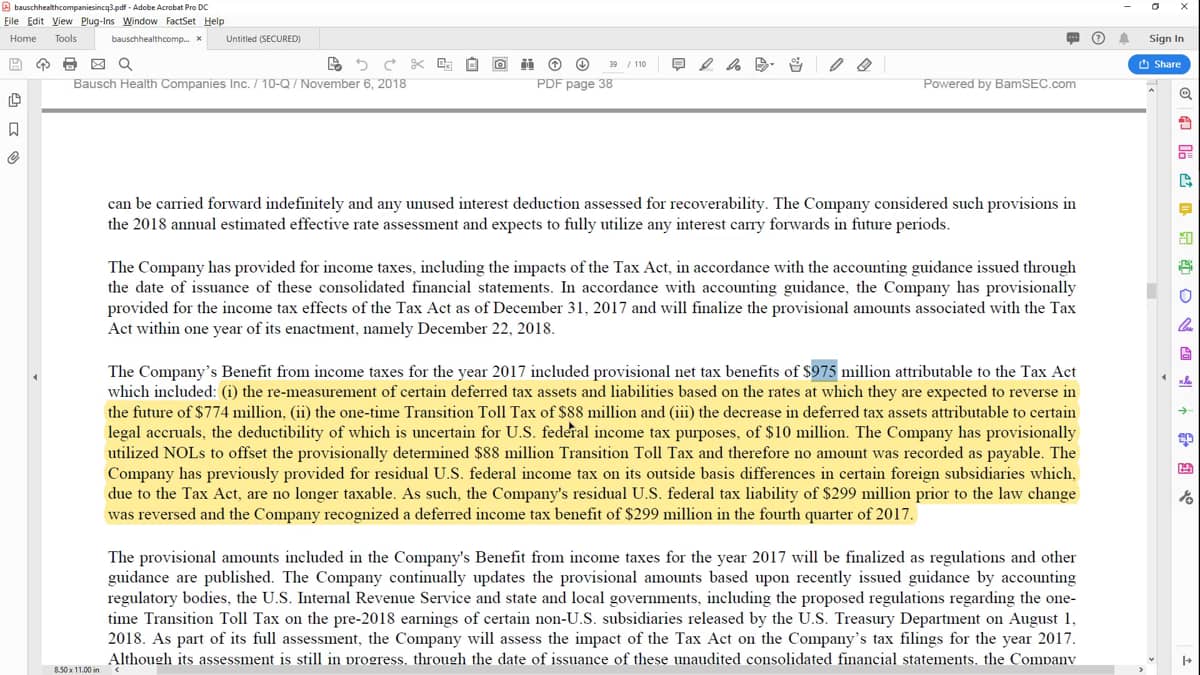Click the Save file icon

tap(16, 64)
